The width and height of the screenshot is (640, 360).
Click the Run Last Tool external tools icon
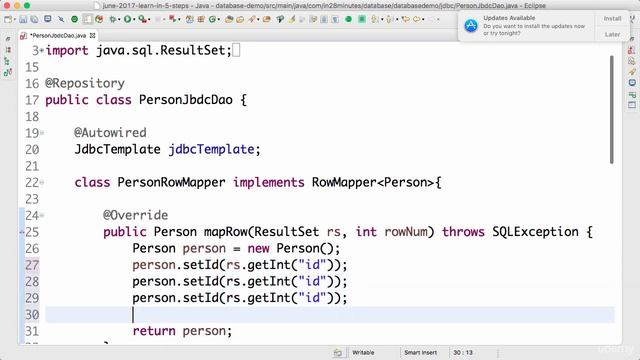point(142,19)
